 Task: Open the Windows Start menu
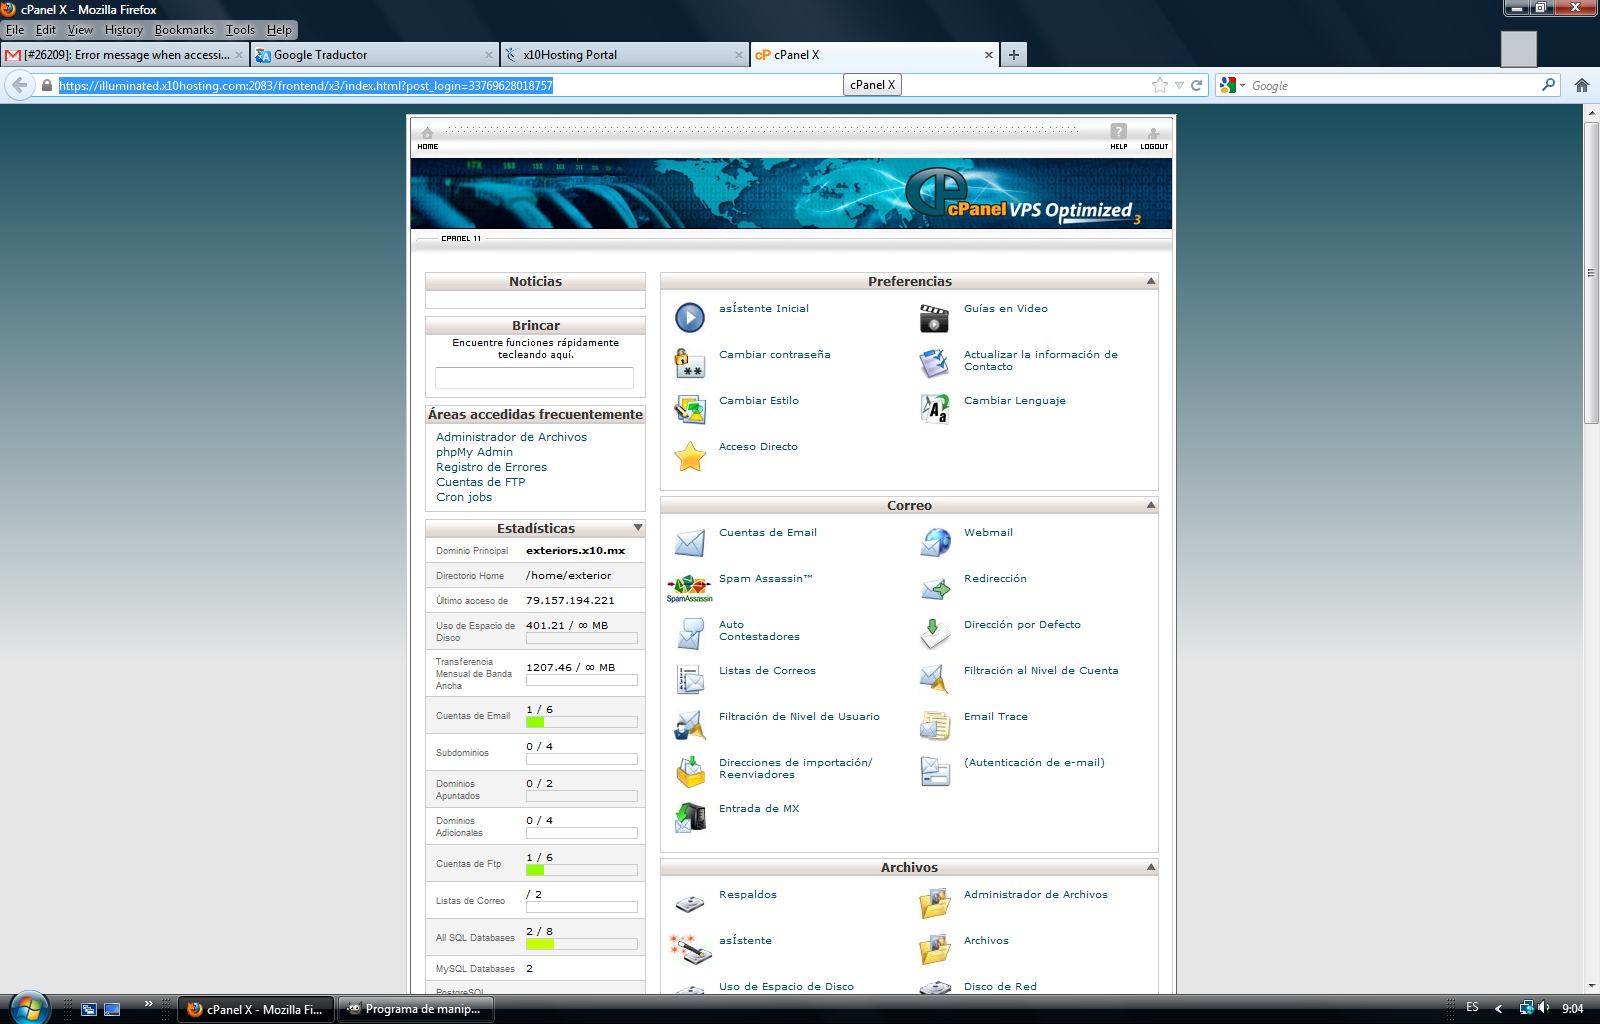27,1007
